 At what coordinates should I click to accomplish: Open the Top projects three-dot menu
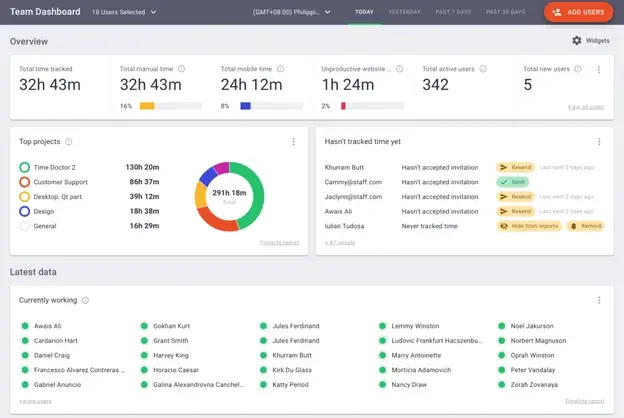click(293, 142)
